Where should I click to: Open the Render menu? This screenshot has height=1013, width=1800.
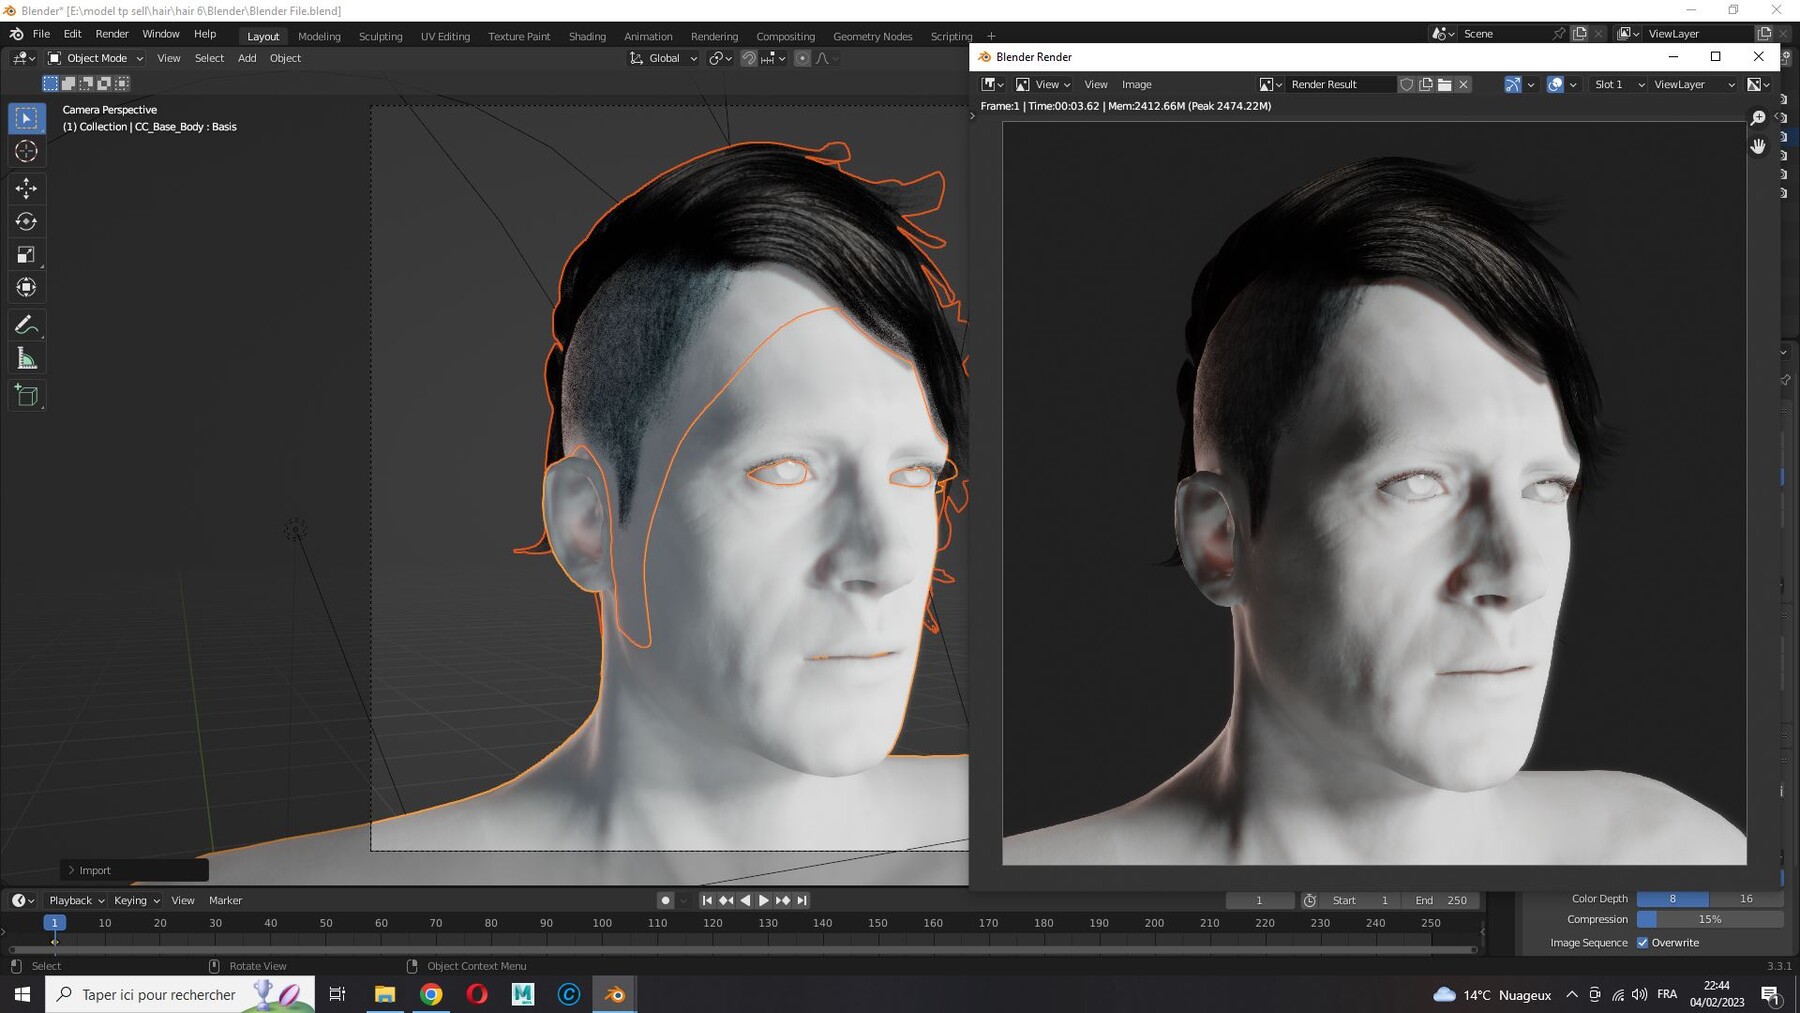point(112,34)
